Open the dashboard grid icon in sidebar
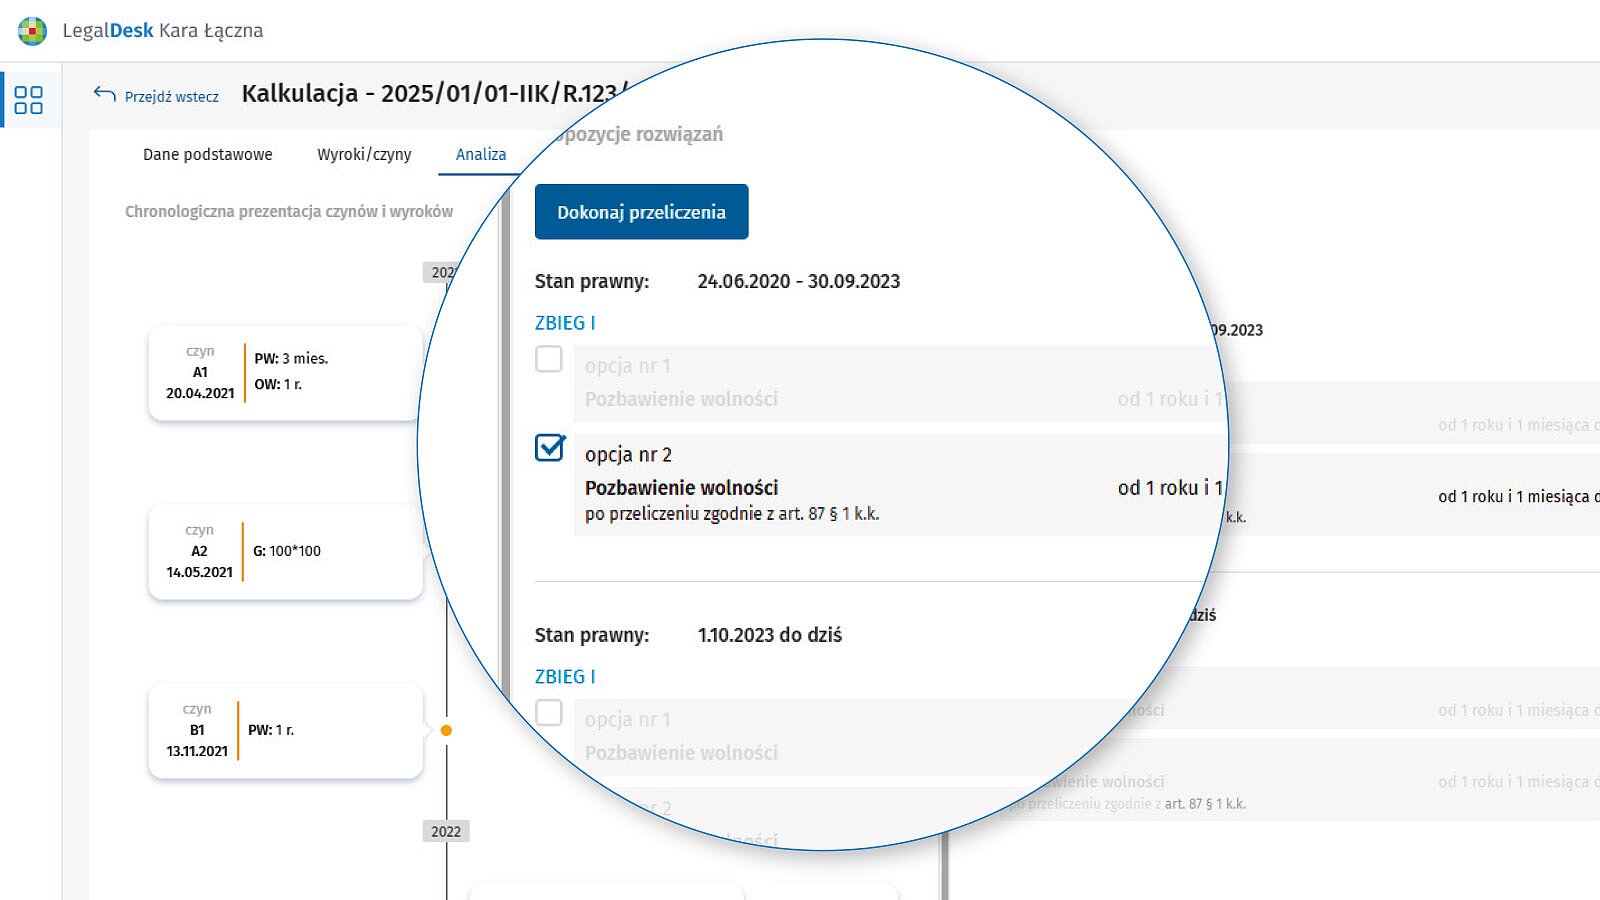 (29, 99)
